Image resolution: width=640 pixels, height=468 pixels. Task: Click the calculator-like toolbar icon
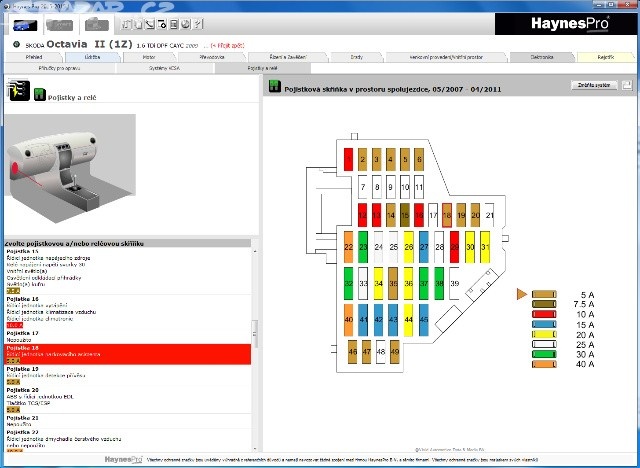point(174,24)
